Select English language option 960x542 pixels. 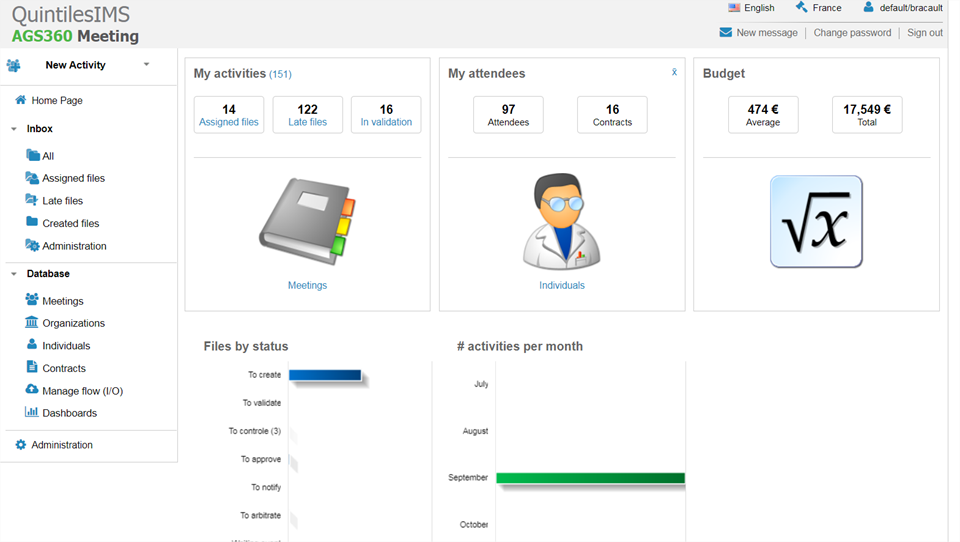(759, 8)
